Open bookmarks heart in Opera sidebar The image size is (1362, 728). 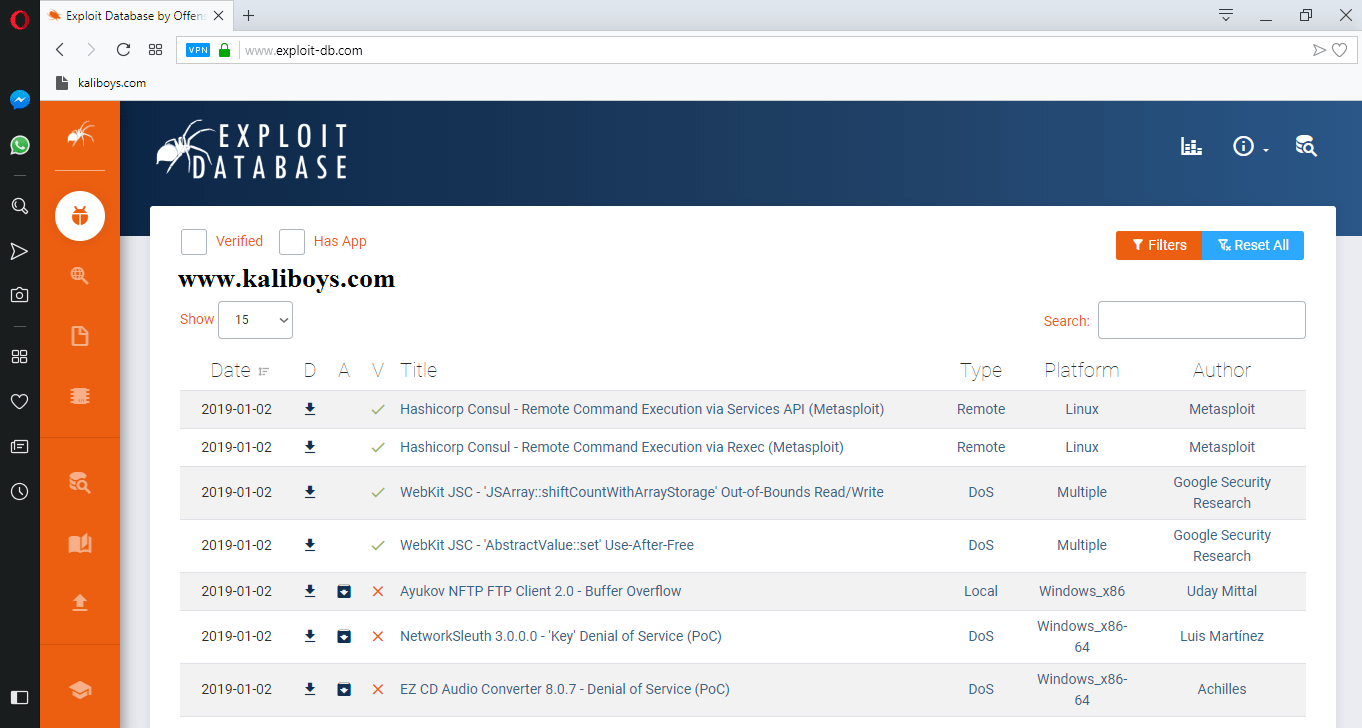tap(19, 401)
